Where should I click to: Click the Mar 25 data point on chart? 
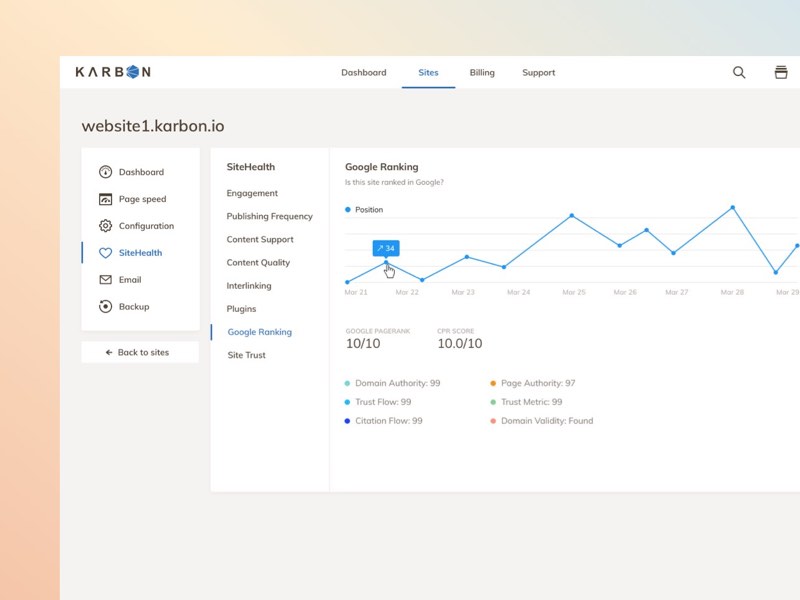click(572, 215)
